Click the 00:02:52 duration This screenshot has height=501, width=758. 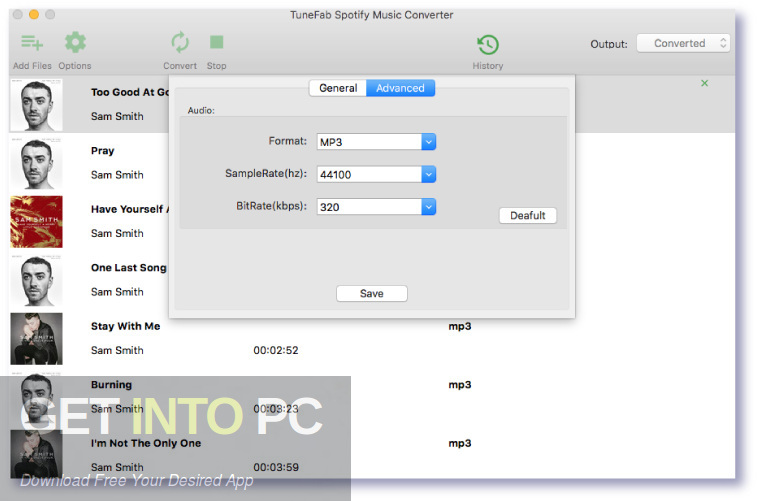point(276,350)
